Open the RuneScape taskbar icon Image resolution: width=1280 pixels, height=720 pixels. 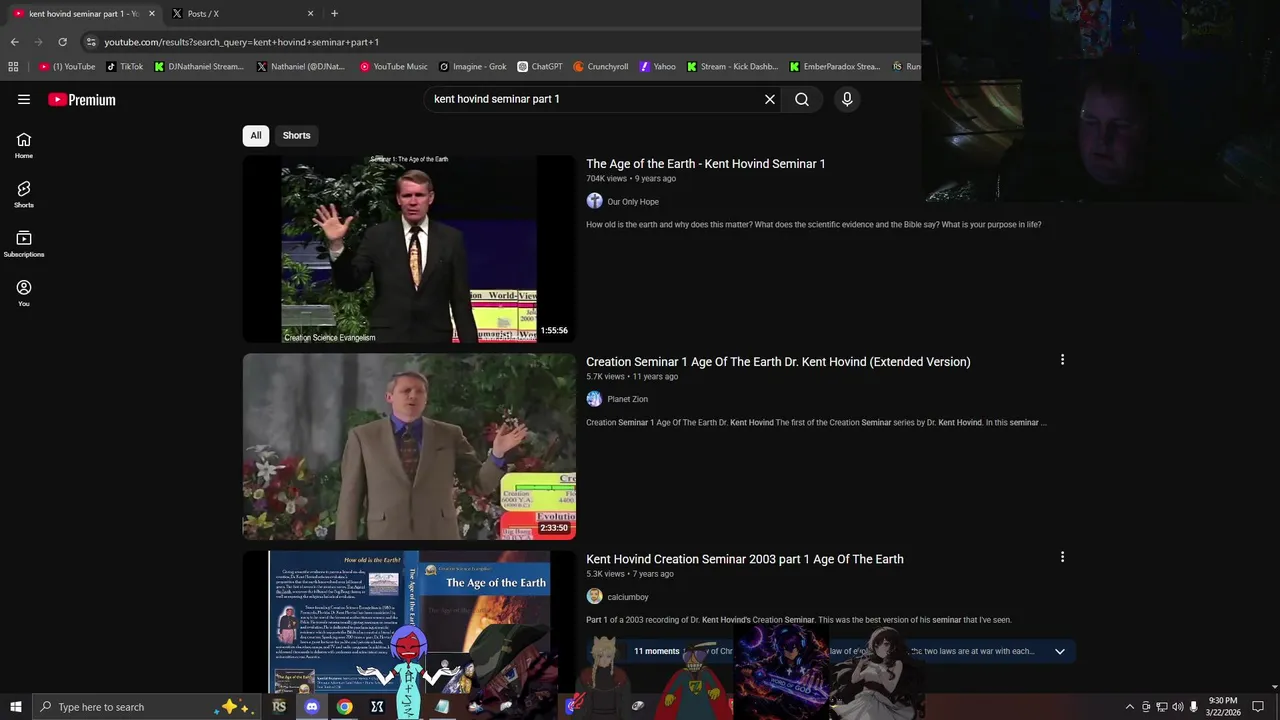point(279,707)
